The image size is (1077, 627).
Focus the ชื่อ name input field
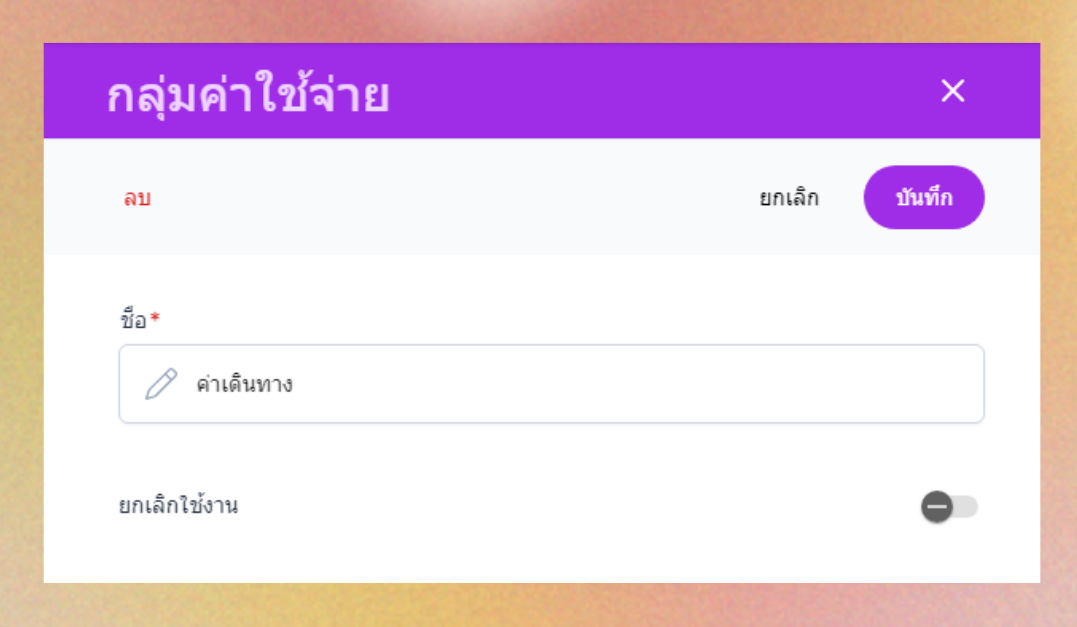551,384
